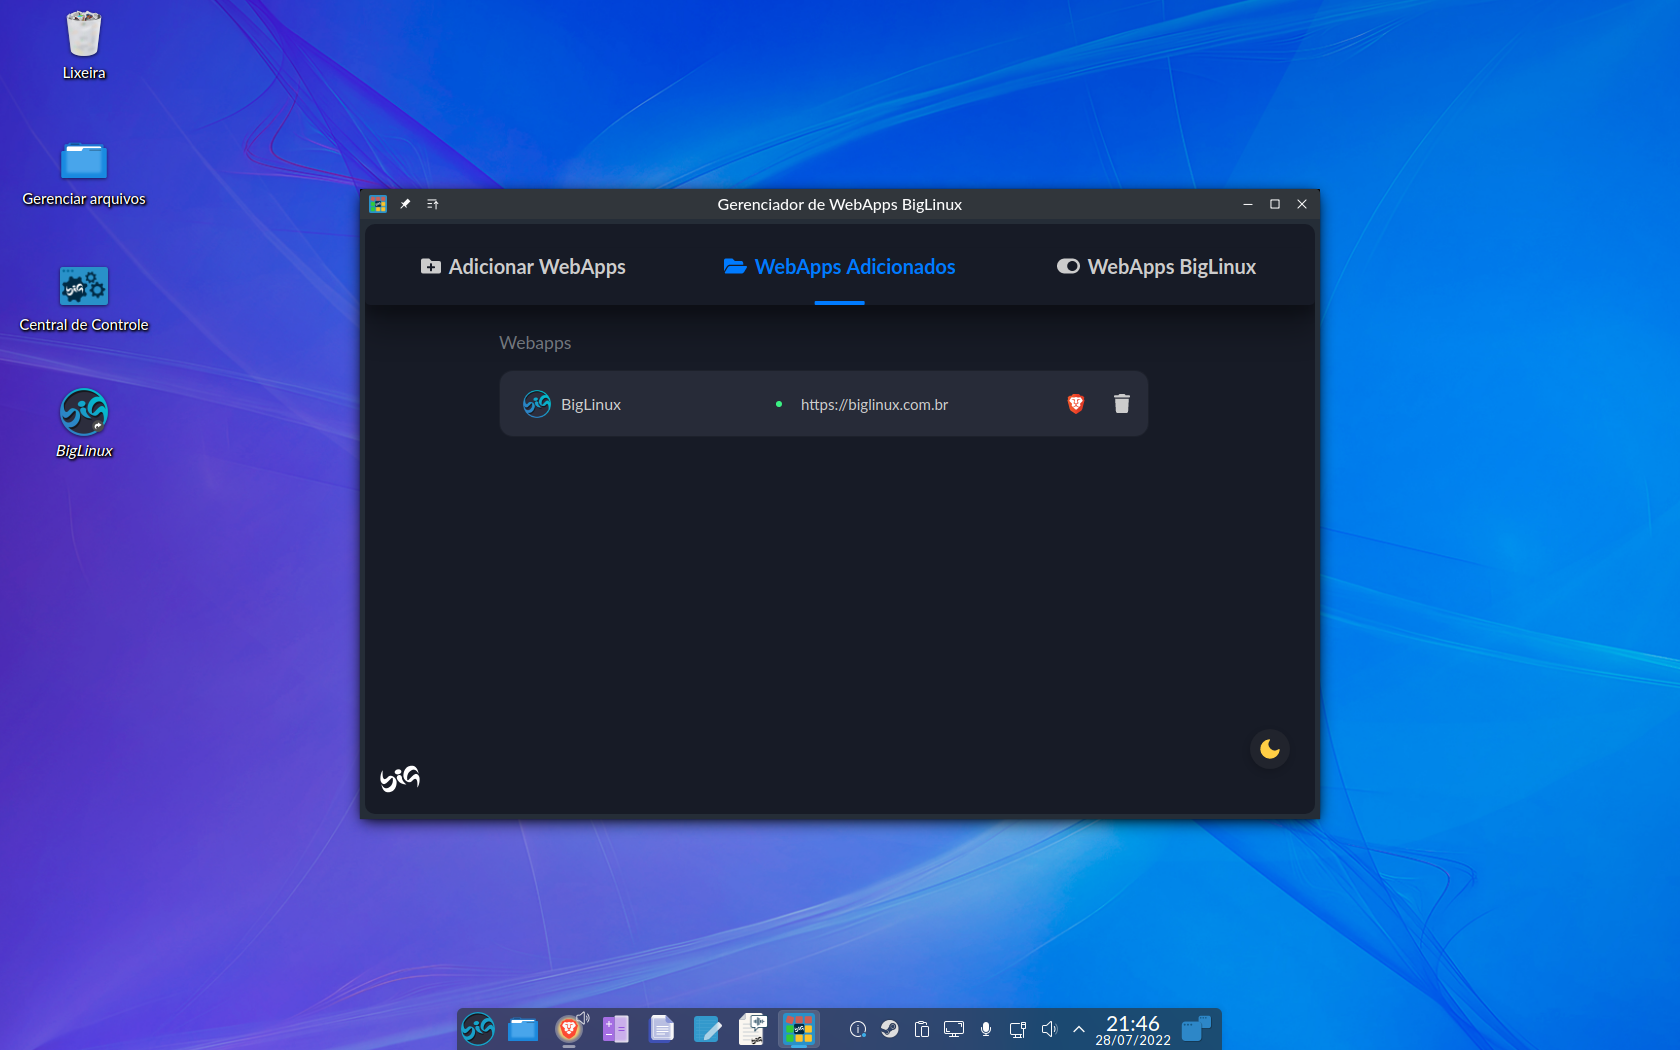Minimize the Gerenciador de WebApps window
Viewport: 1680px width, 1050px height.
click(1248, 204)
